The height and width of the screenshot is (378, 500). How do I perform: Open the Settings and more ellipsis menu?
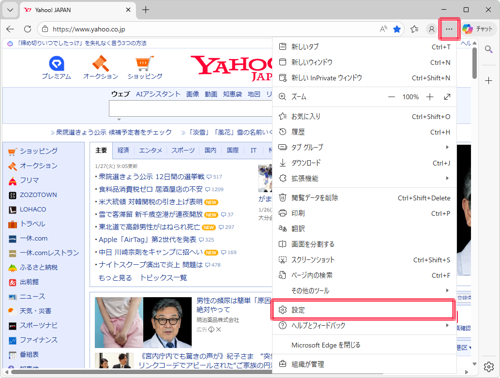(x=449, y=29)
